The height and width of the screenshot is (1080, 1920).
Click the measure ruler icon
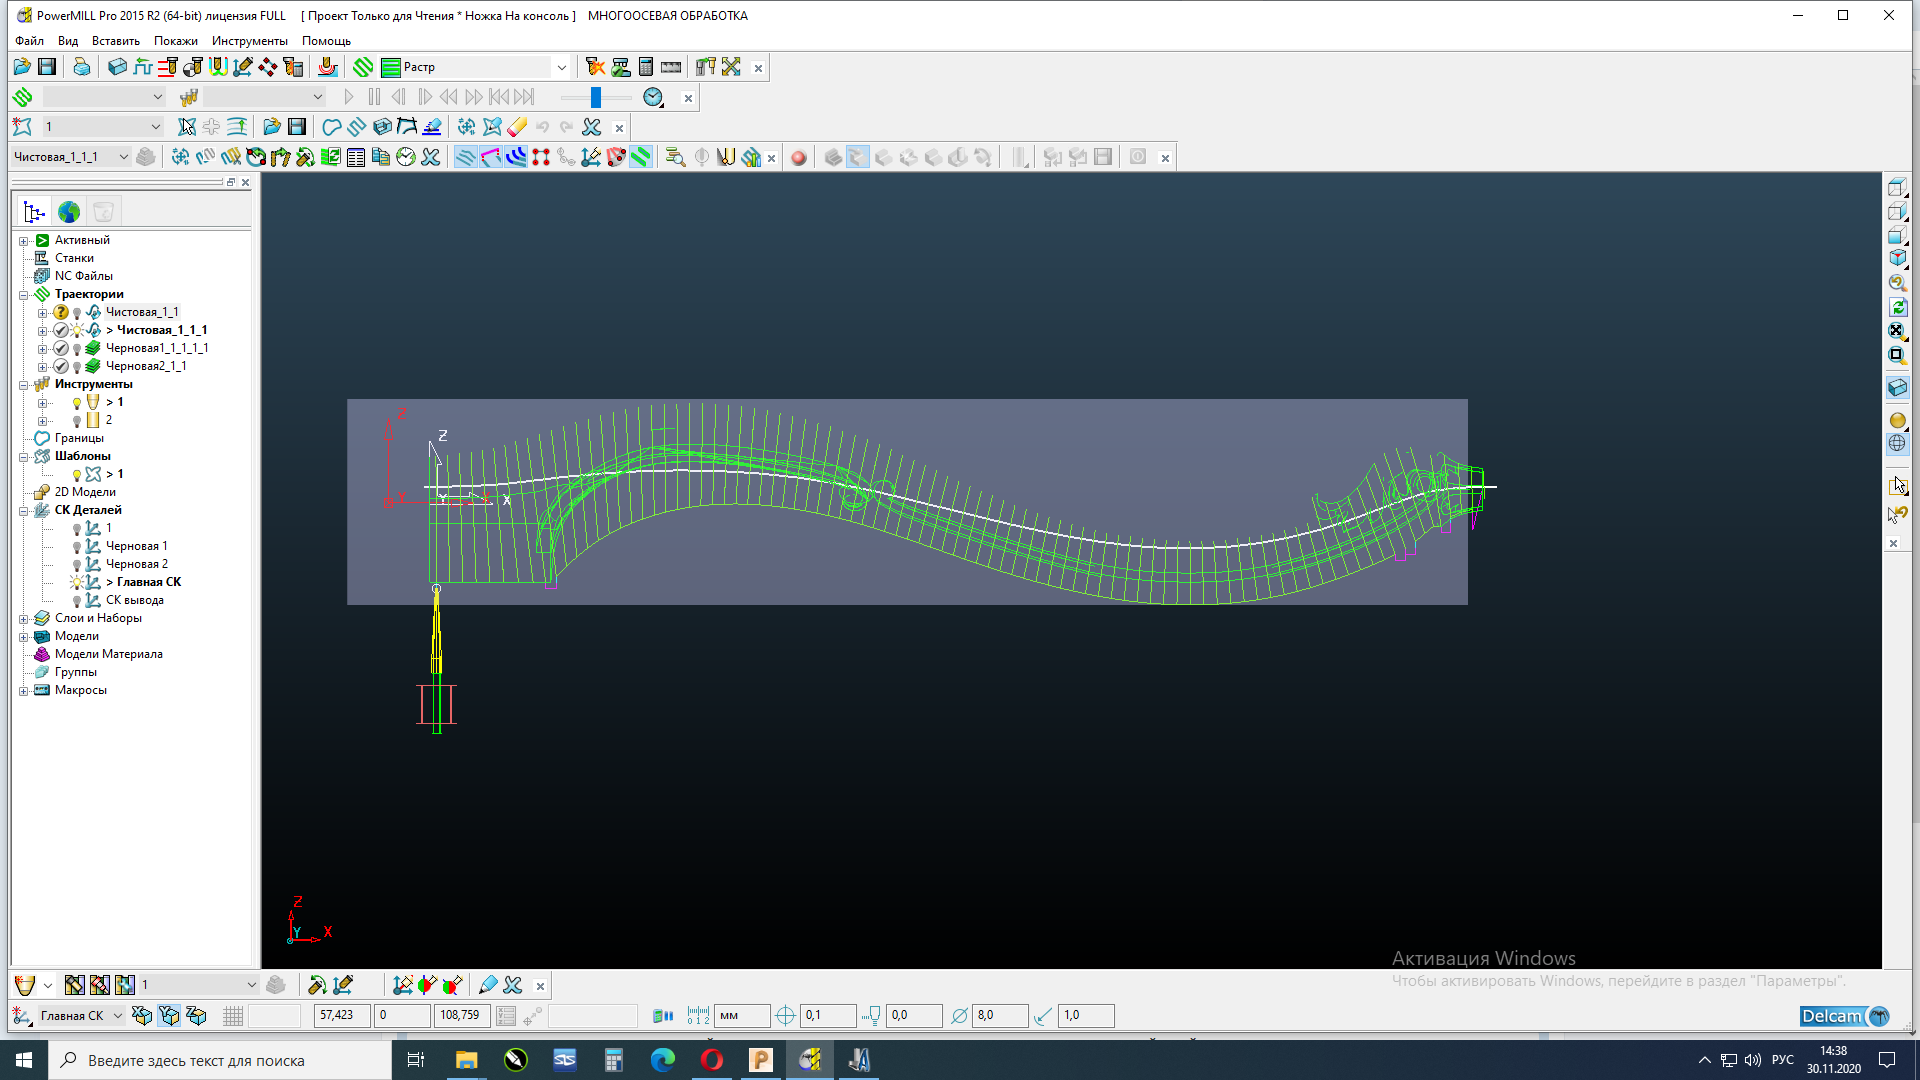671,67
